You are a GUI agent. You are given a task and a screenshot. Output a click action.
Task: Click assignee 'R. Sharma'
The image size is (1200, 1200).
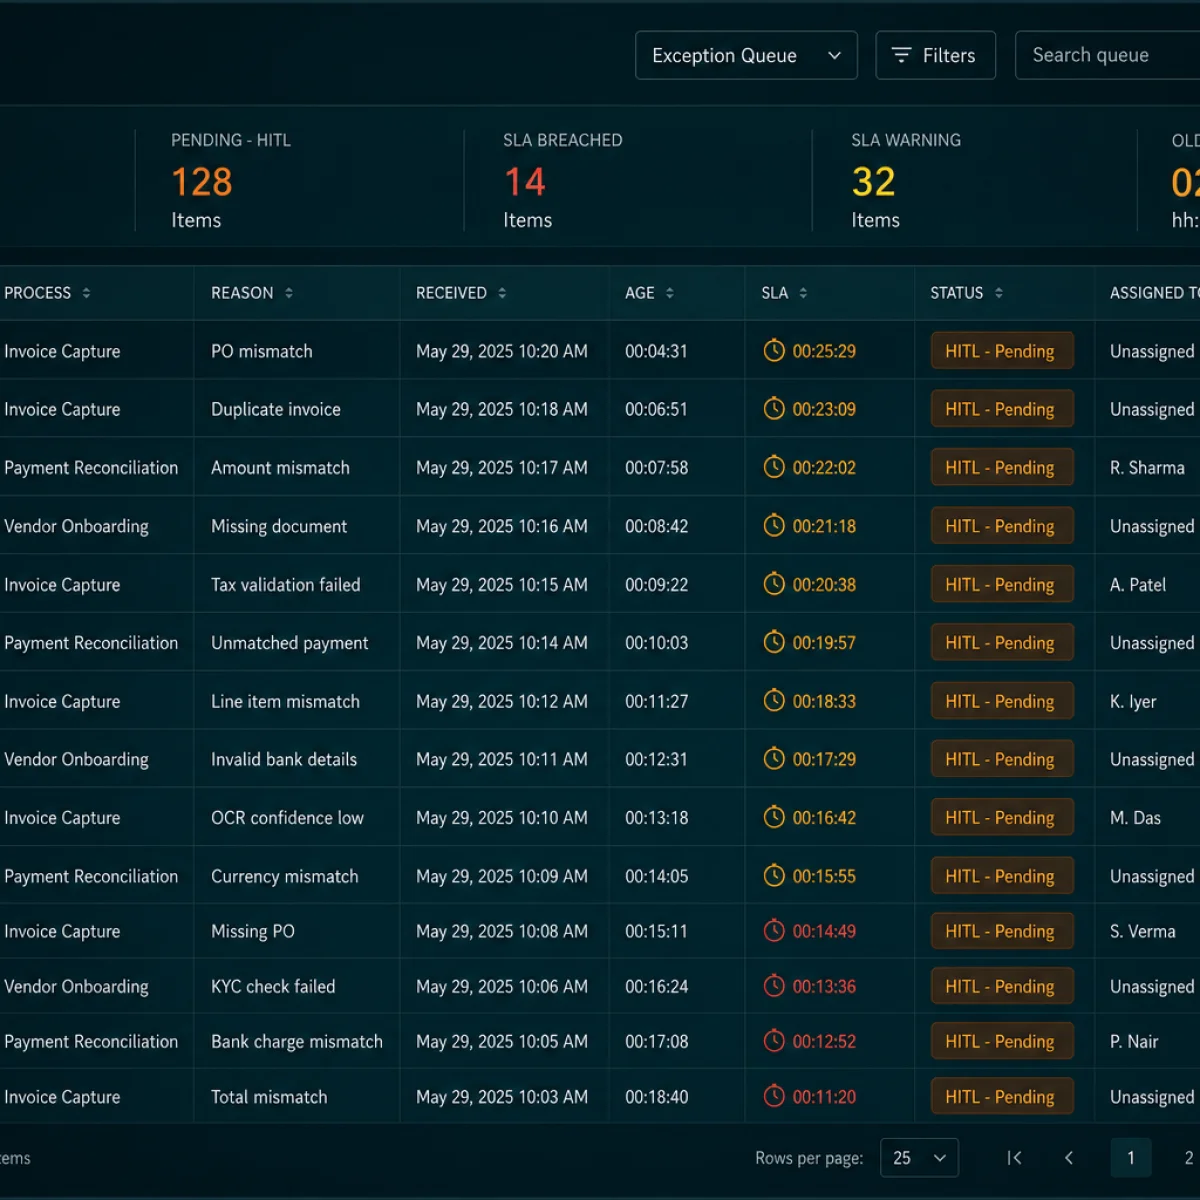(1147, 467)
